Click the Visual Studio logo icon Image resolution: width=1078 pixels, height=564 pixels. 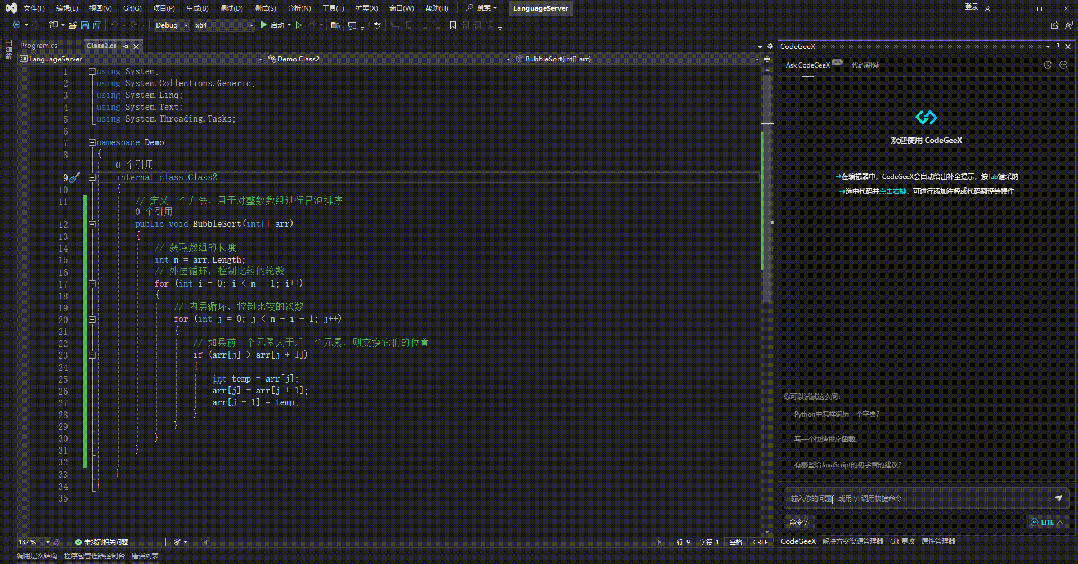click(11, 8)
